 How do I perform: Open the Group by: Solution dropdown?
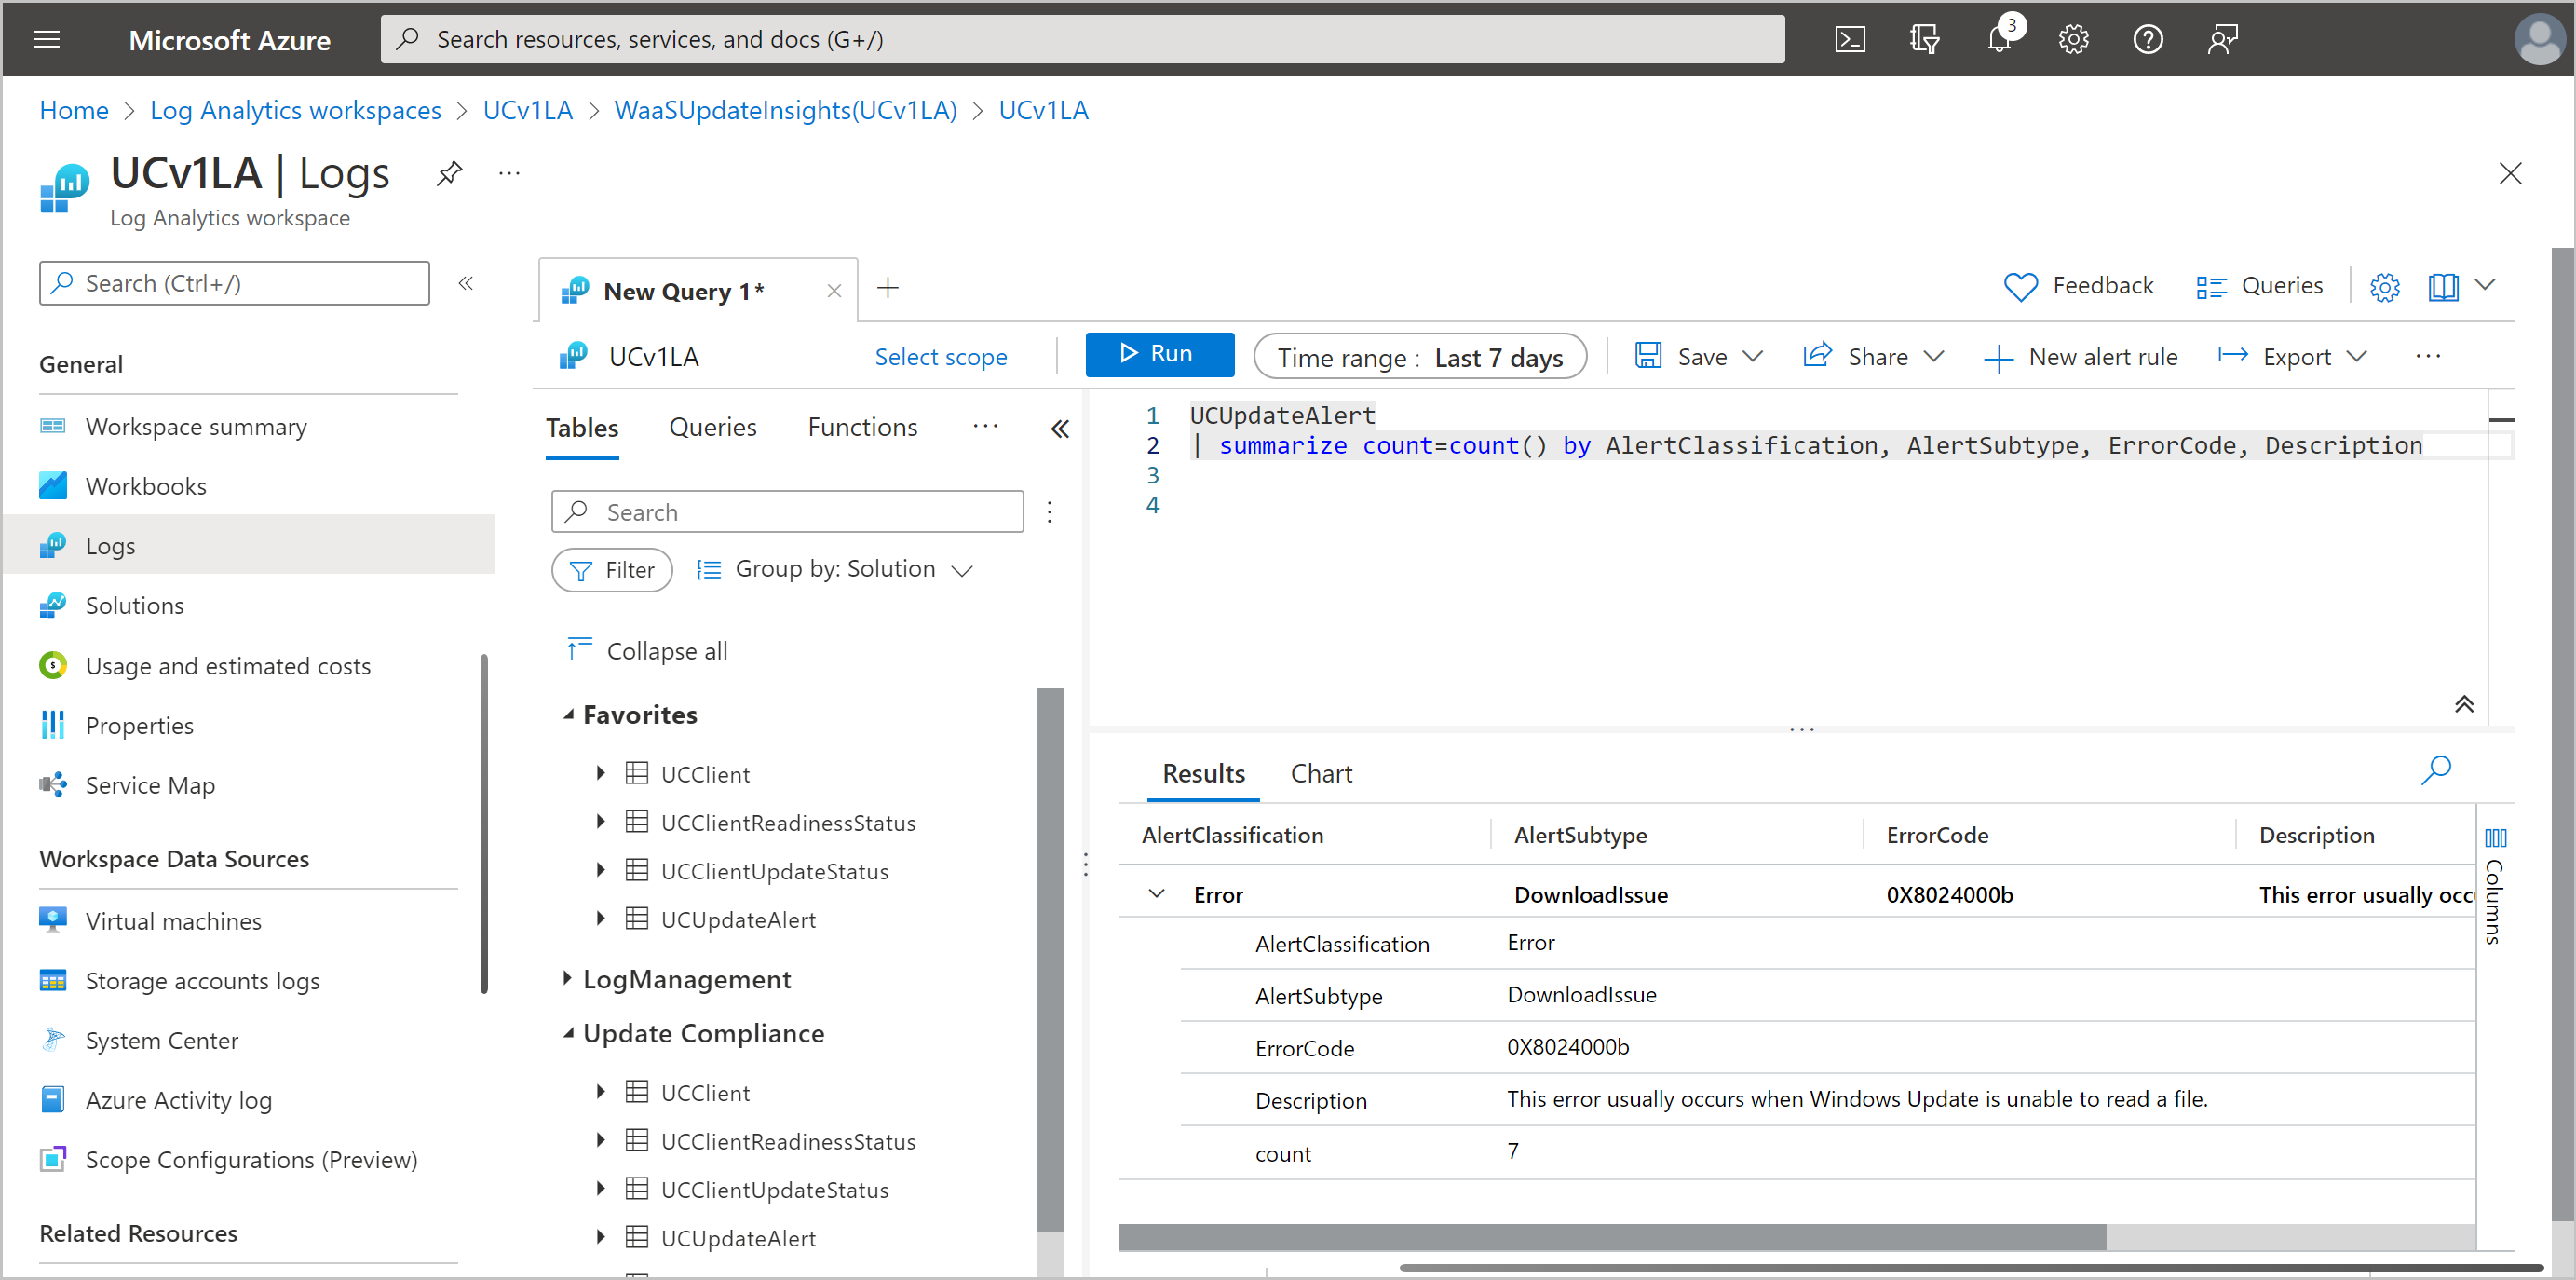pyautogui.click(x=835, y=570)
